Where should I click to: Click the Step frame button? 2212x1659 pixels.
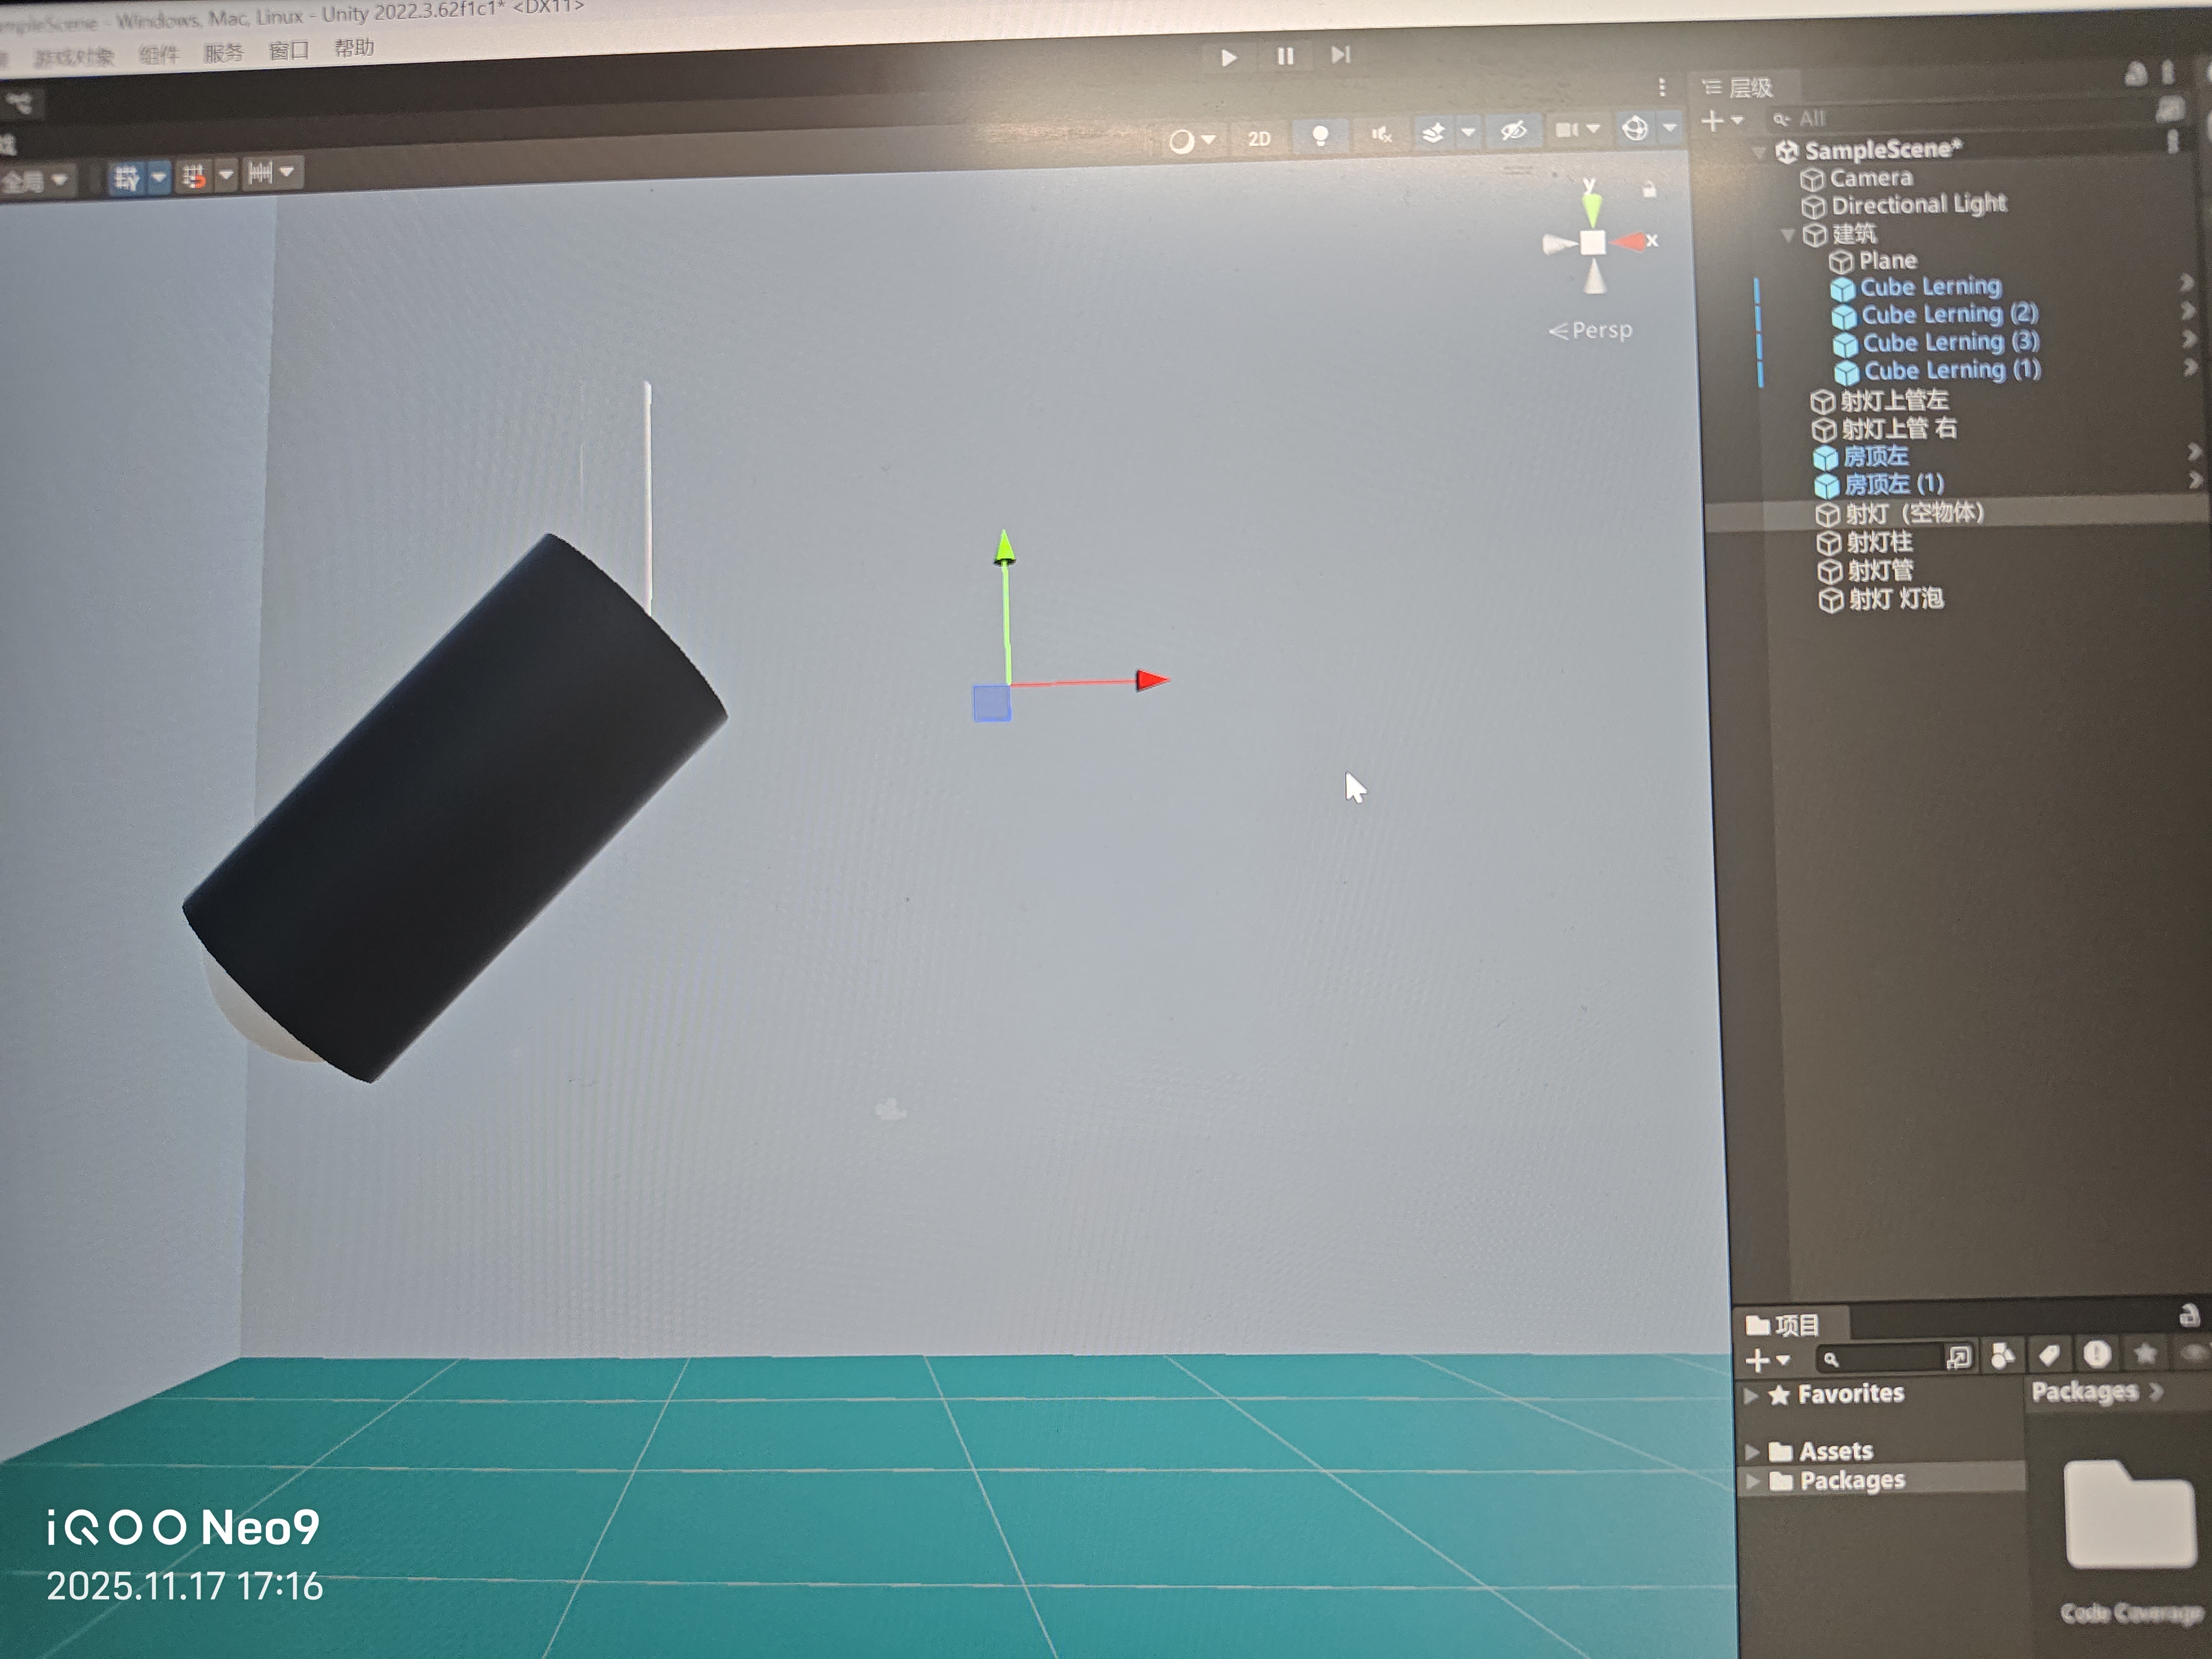coord(1340,55)
